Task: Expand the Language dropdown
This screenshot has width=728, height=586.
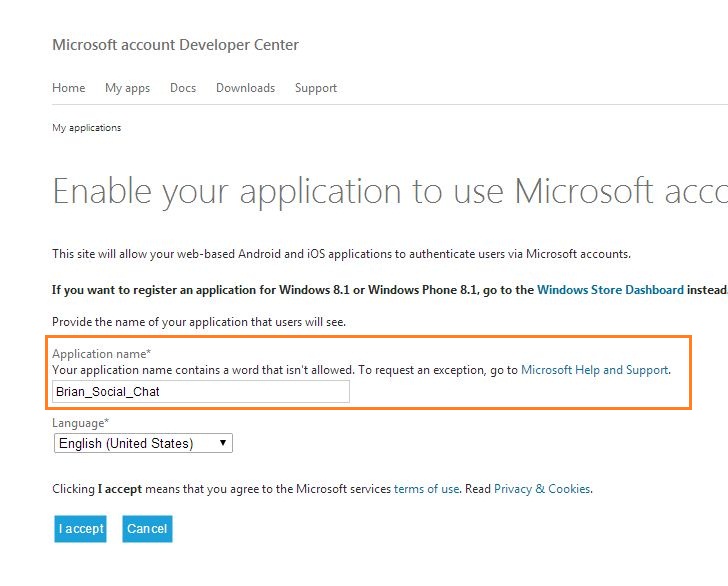Action: 143,443
